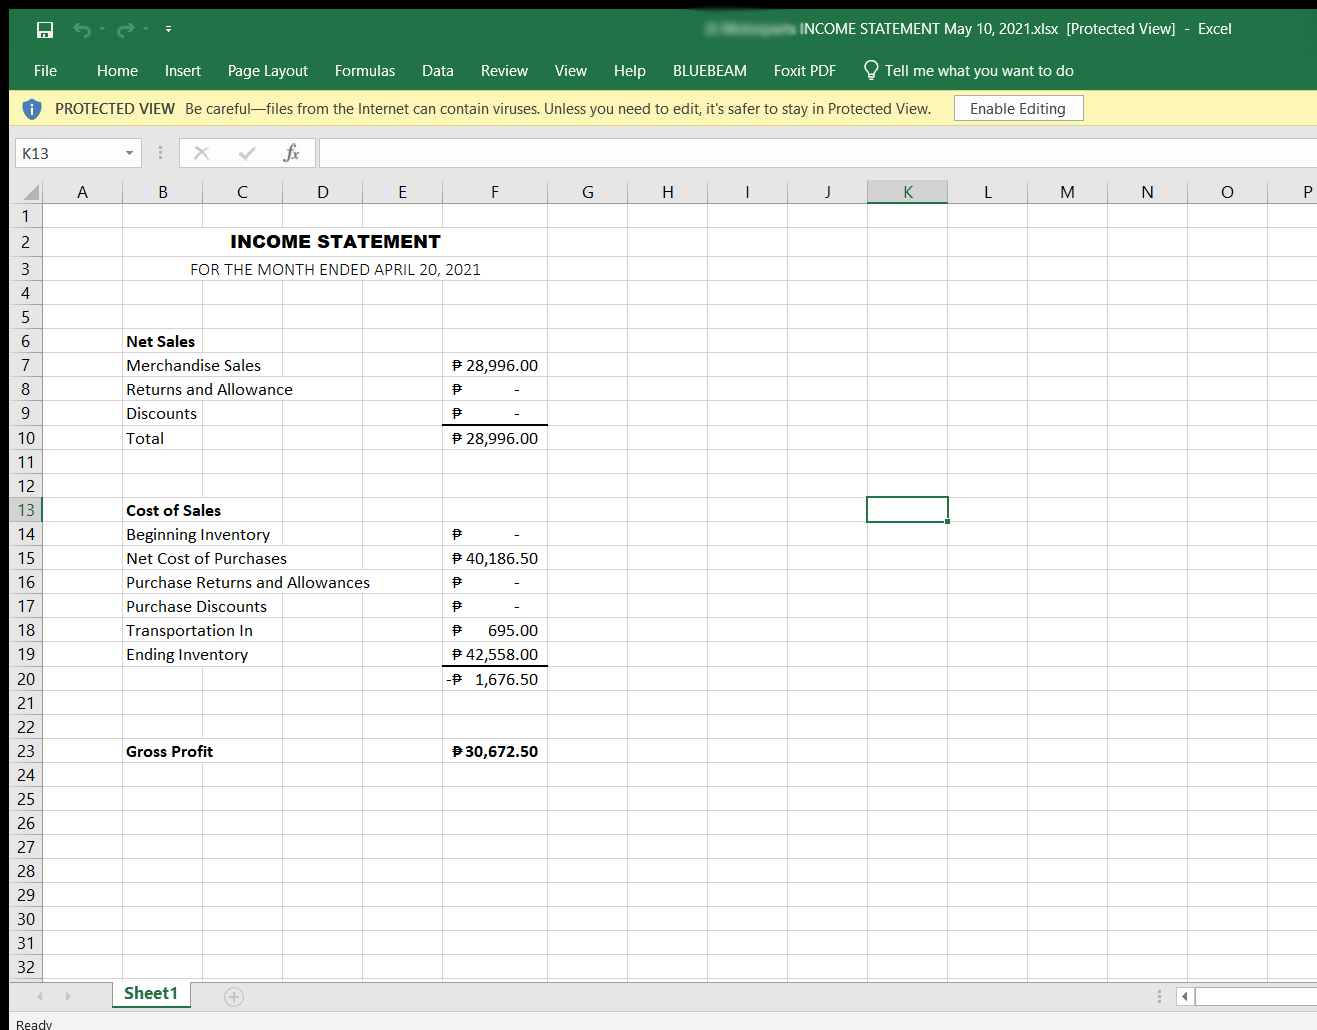This screenshot has height=1030, width=1317.
Task: Select column K header
Action: pyautogui.click(x=907, y=192)
